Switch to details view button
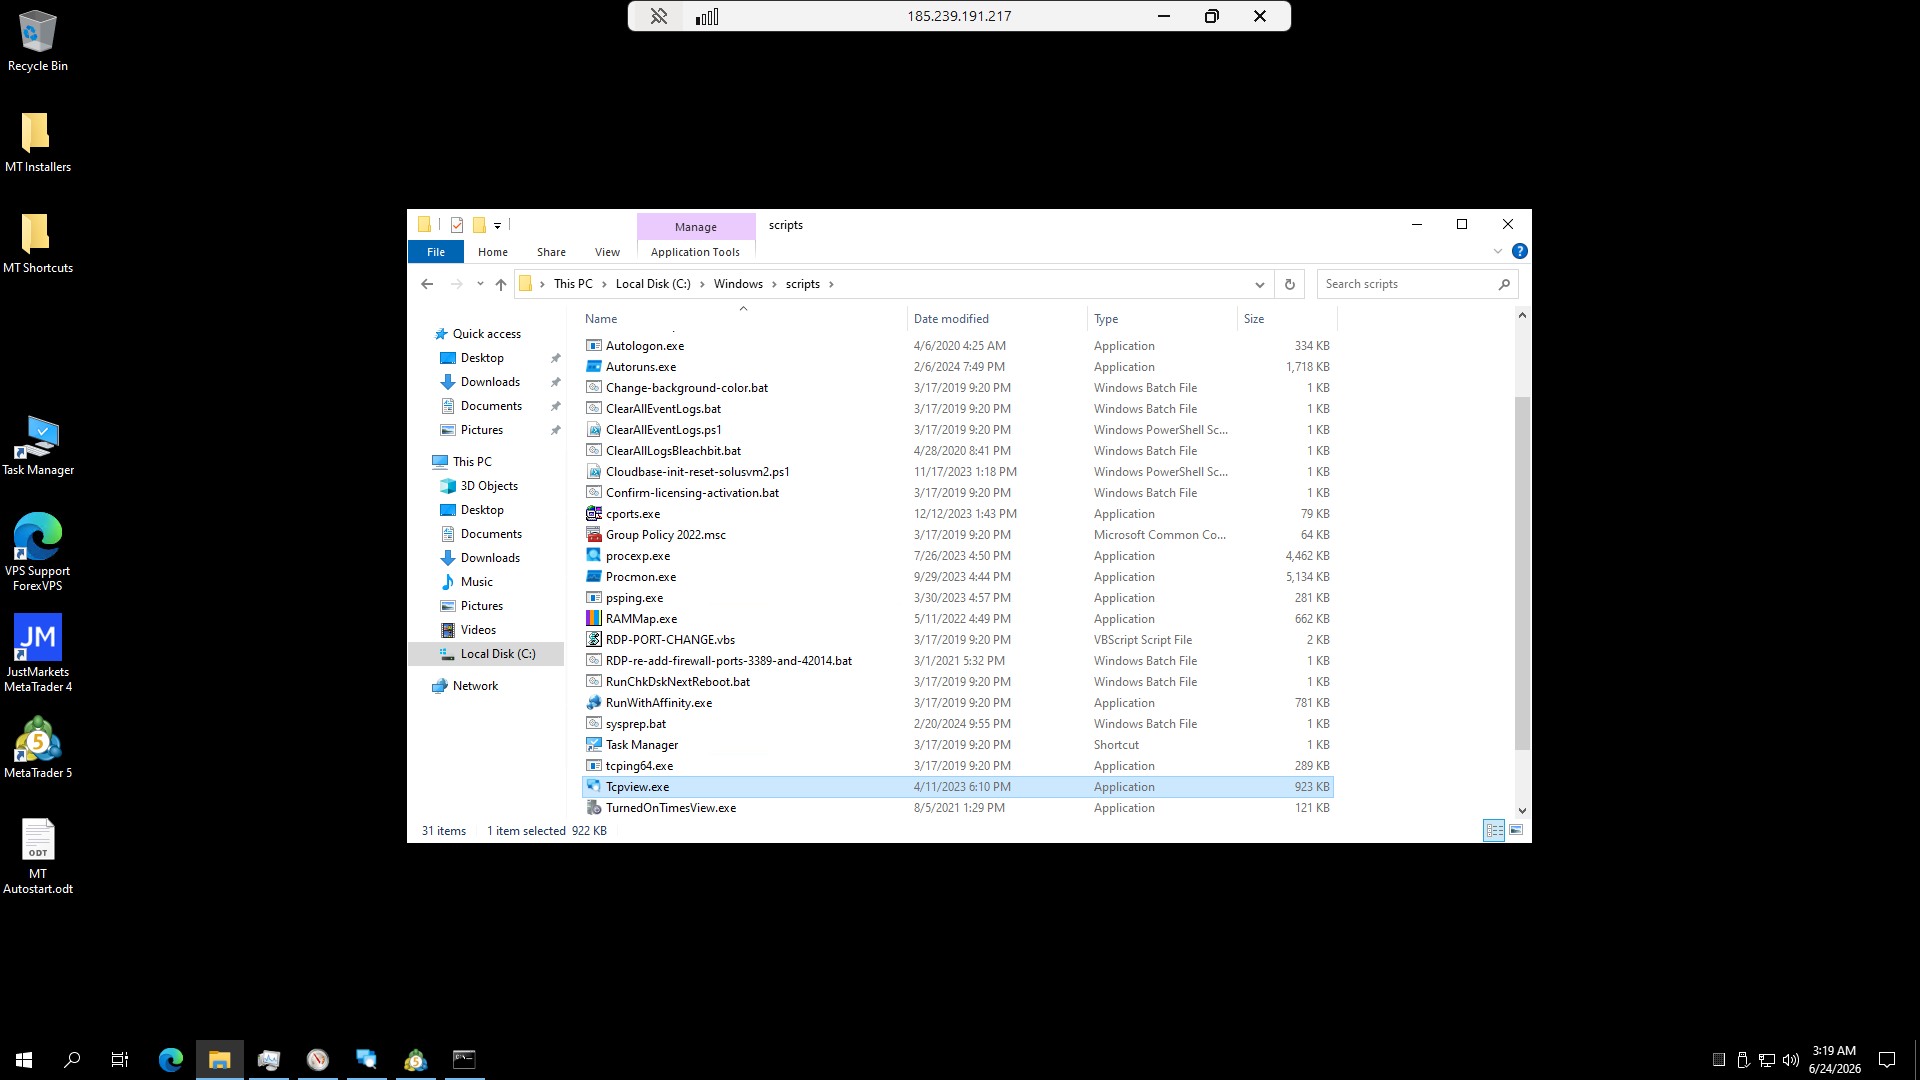 [x=1494, y=831]
